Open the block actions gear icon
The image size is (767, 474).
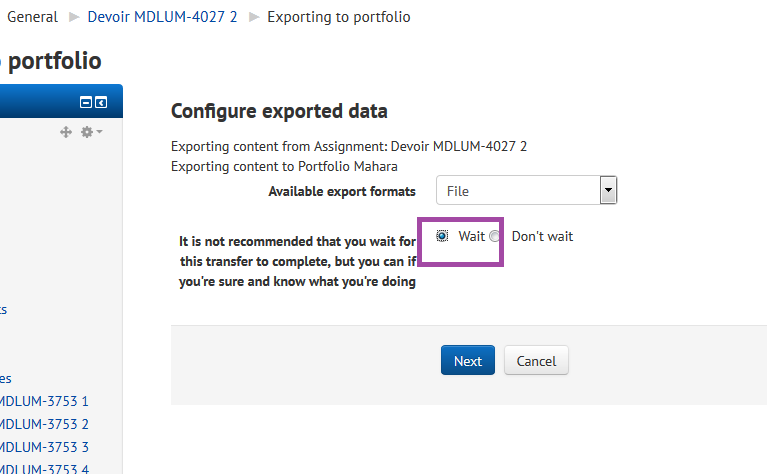click(x=87, y=132)
